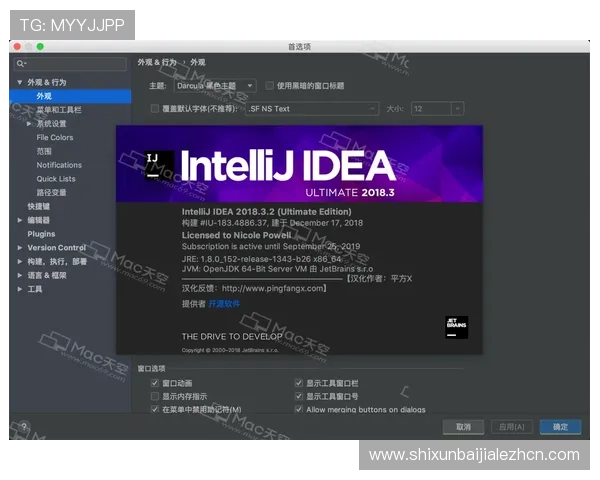Screen dimensions: 600x480
Task: Select 菜单和工具栏 in settings tree
Action: 59,110
